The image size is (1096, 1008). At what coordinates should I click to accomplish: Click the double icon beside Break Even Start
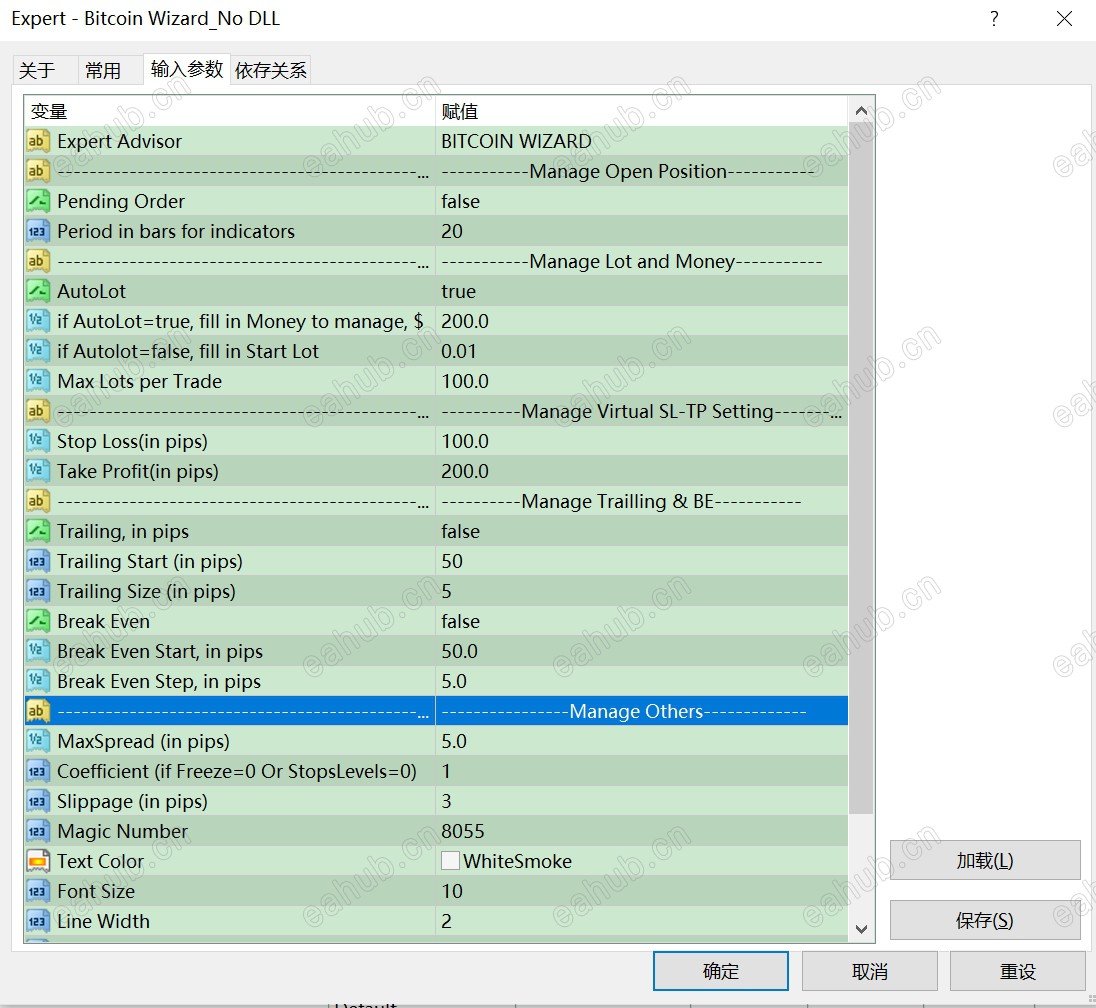[38, 651]
